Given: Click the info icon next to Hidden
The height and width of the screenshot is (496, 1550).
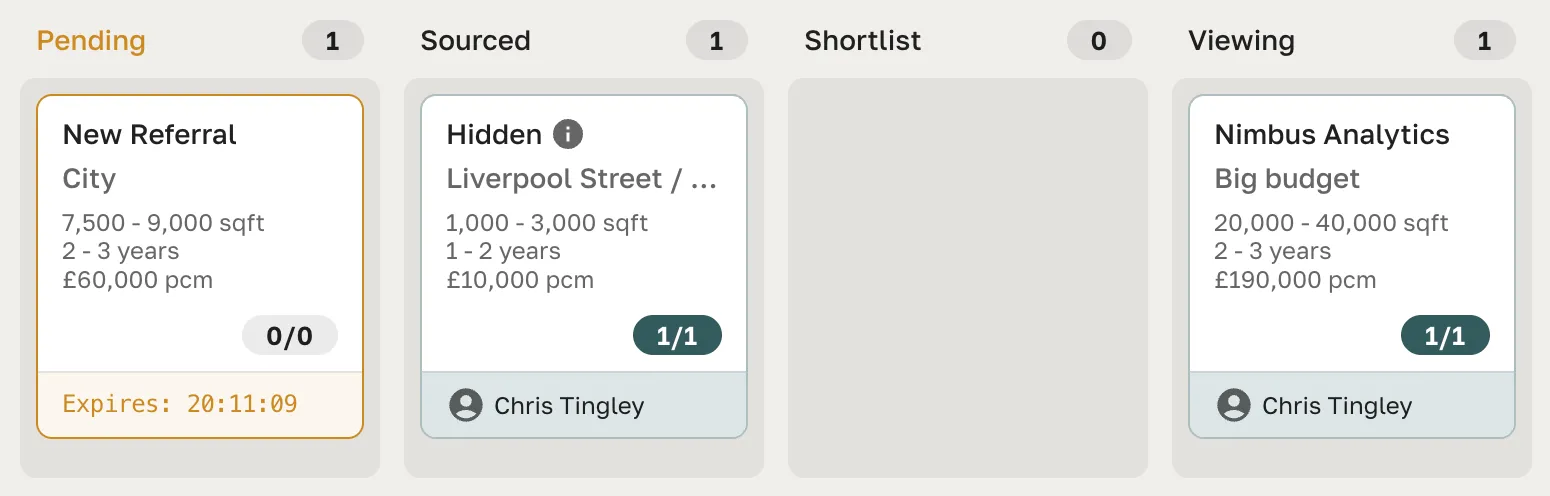Looking at the screenshot, I should 568,134.
